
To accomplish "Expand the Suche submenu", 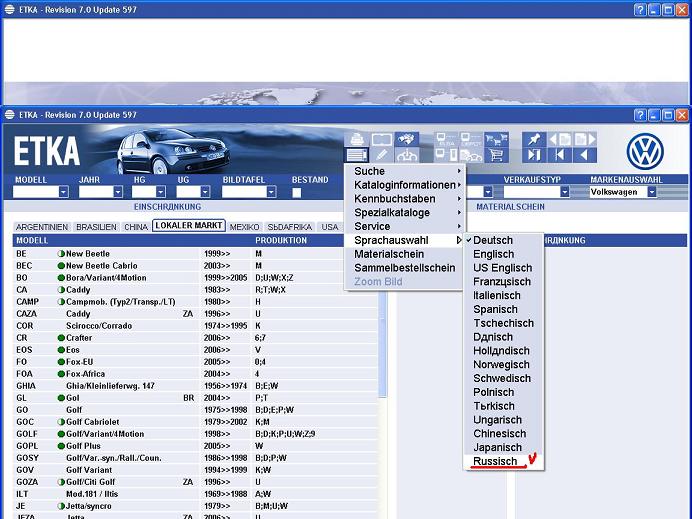I will pos(403,171).
